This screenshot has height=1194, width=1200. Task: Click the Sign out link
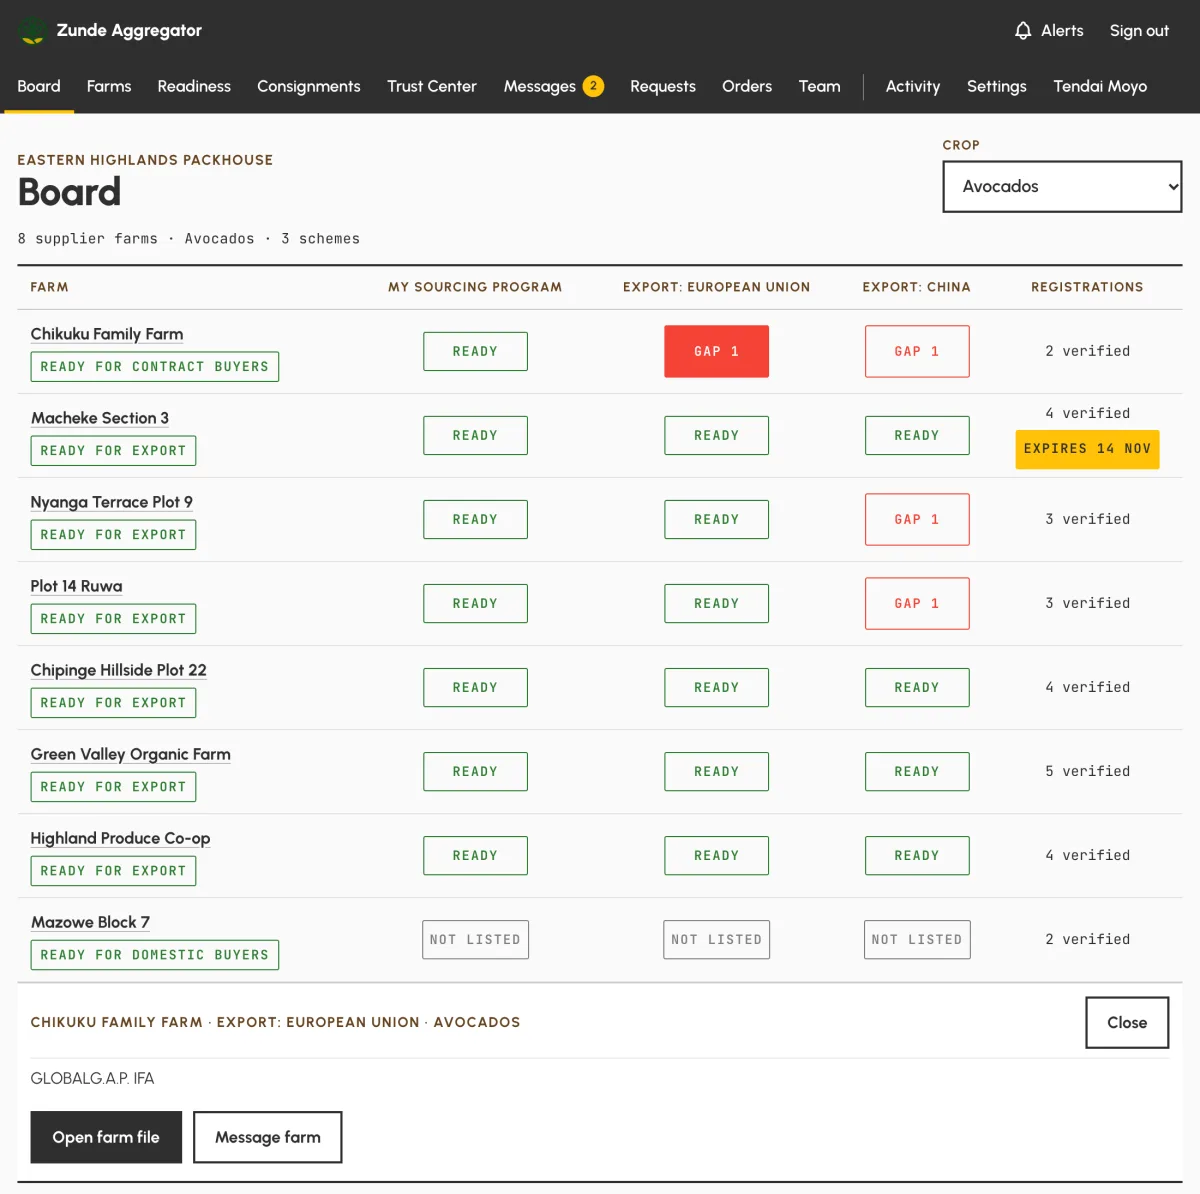coord(1139,31)
